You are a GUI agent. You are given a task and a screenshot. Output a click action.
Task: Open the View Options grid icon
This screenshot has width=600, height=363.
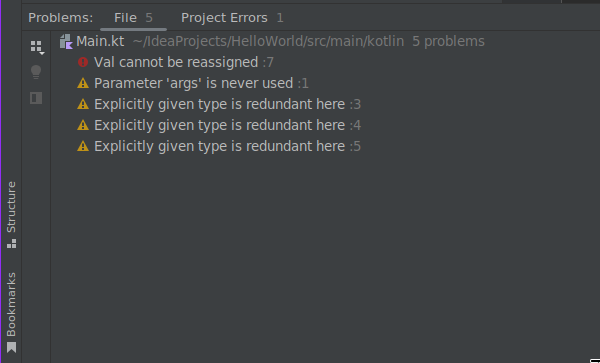[x=37, y=47]
